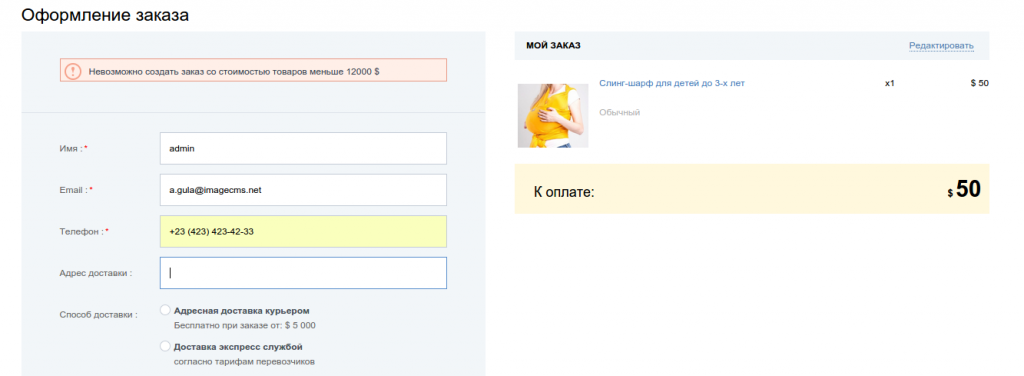This screenshot has height=376, width=1024.
Task: Select the Телефон phone number field
Action: tap(303, 232)
